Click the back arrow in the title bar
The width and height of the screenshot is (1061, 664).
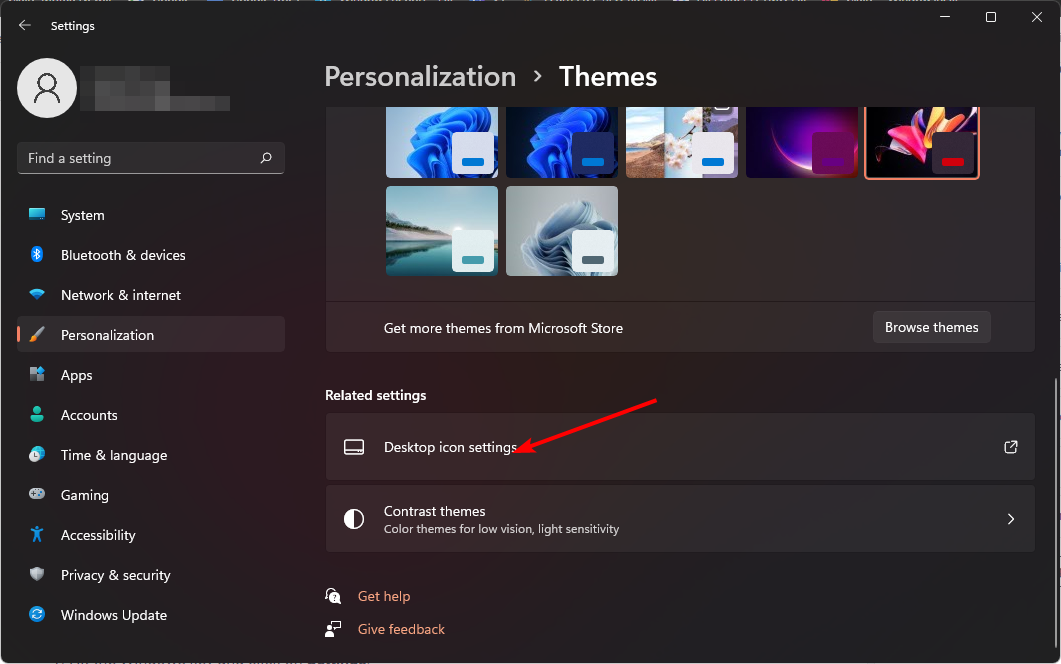24,25
